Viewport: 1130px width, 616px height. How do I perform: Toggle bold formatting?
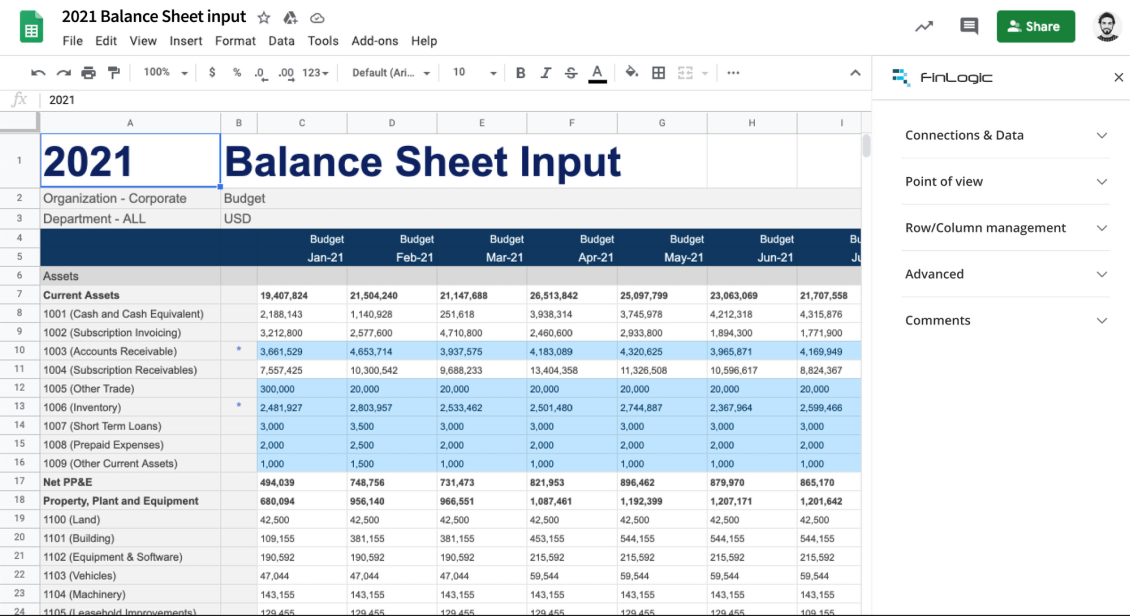pos(520,73)
